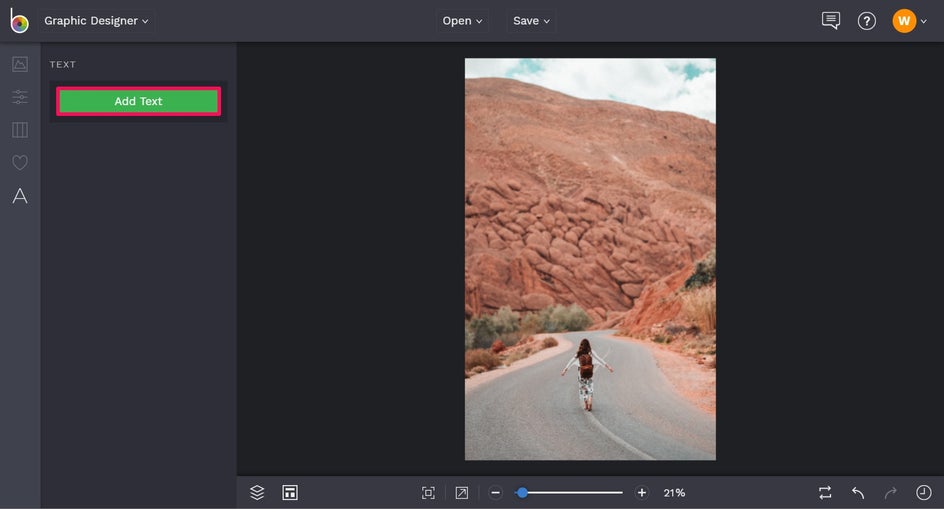
Task: Click the repeat/loop arrows icon
Action: pos(825,493)
